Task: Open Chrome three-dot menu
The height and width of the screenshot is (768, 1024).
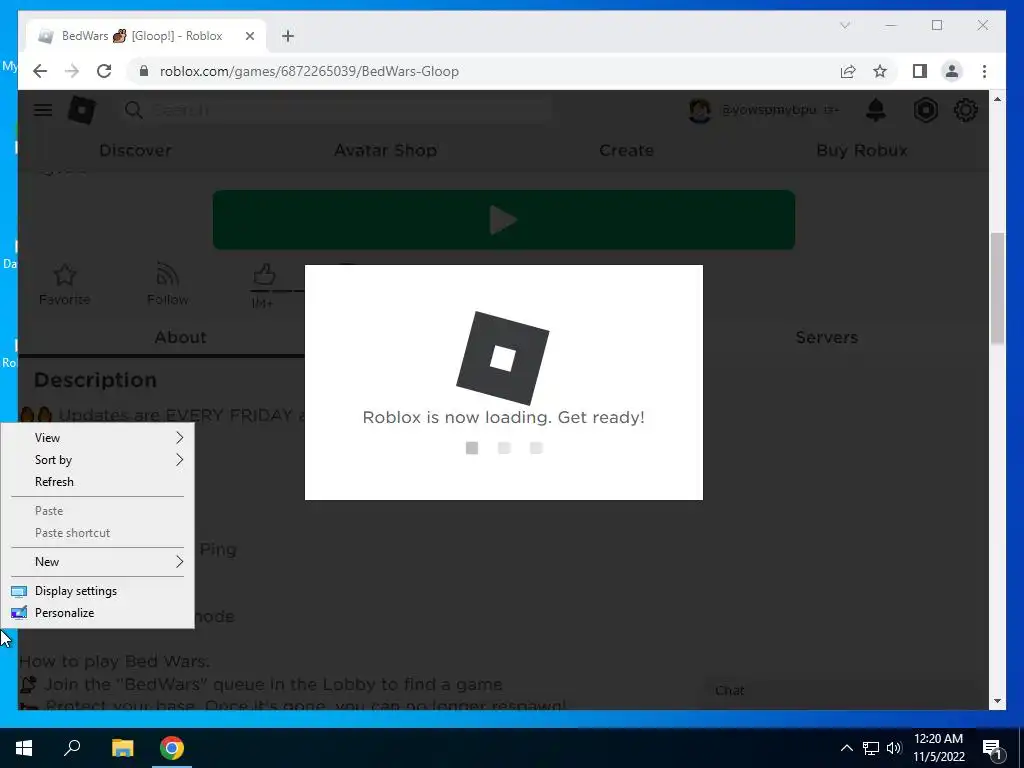Action: (x=984, y=71)
